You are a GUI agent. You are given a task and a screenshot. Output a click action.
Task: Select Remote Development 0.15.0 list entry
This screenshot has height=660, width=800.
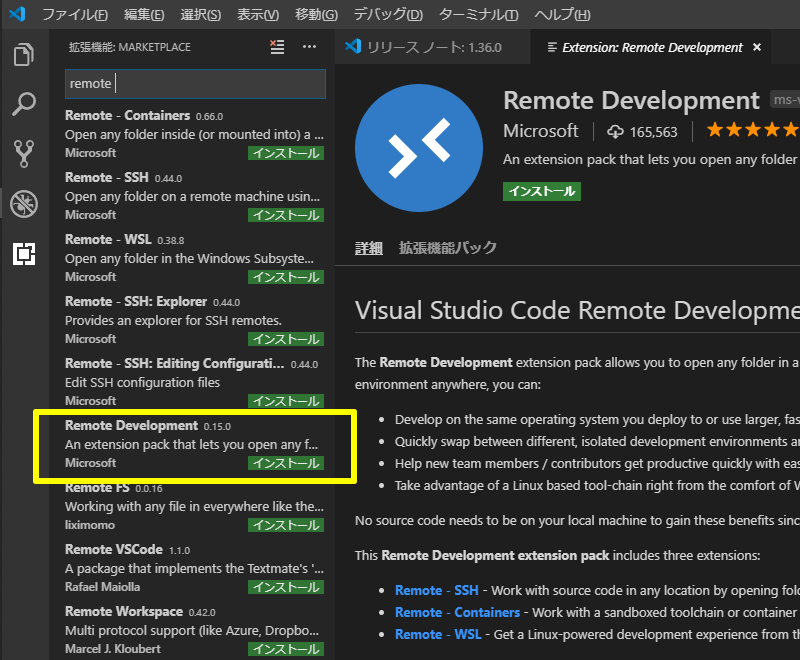192,444
